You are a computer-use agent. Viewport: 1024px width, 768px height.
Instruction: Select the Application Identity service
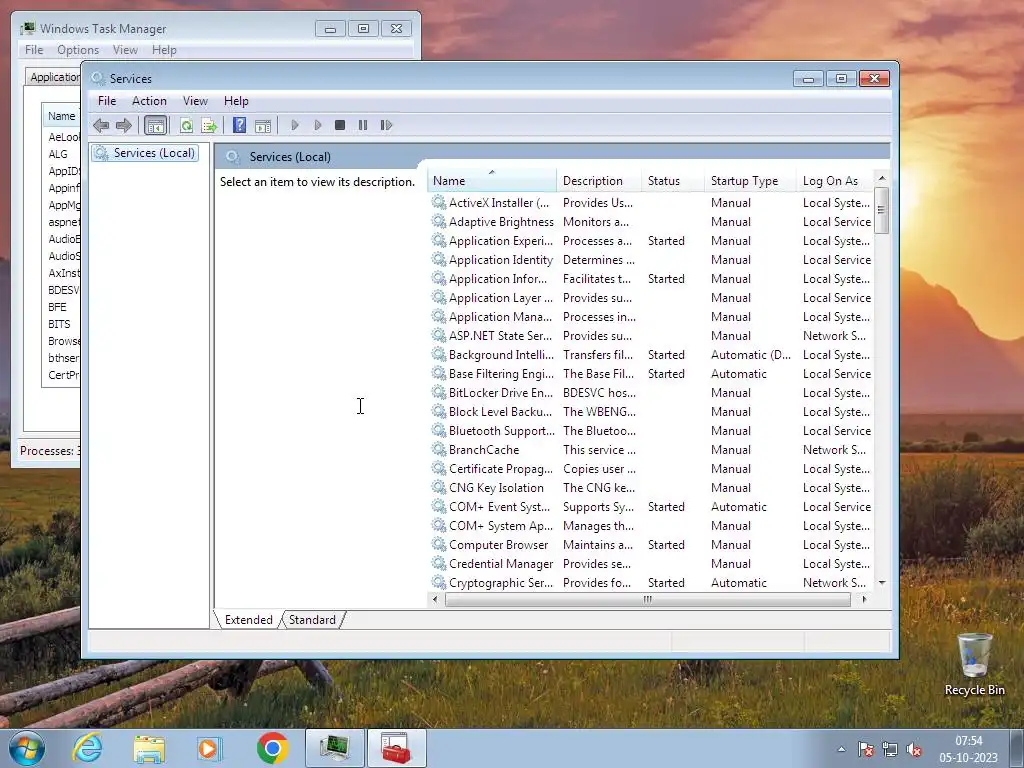651,259
